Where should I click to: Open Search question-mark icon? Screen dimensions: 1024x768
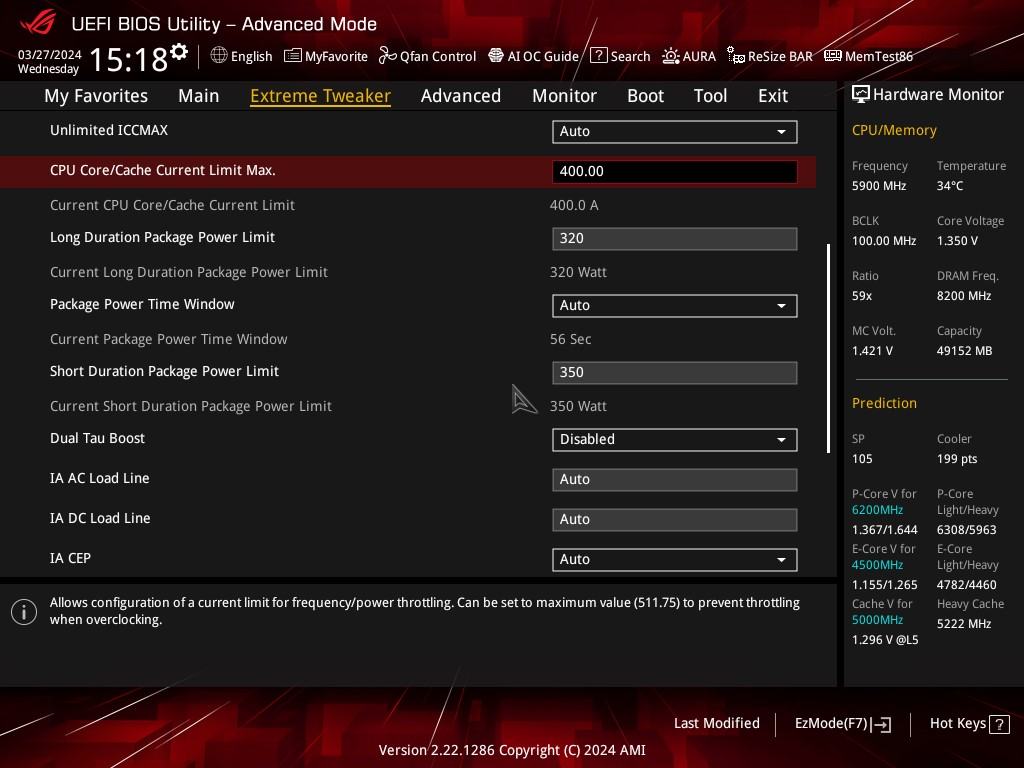[x=598, y=56]
